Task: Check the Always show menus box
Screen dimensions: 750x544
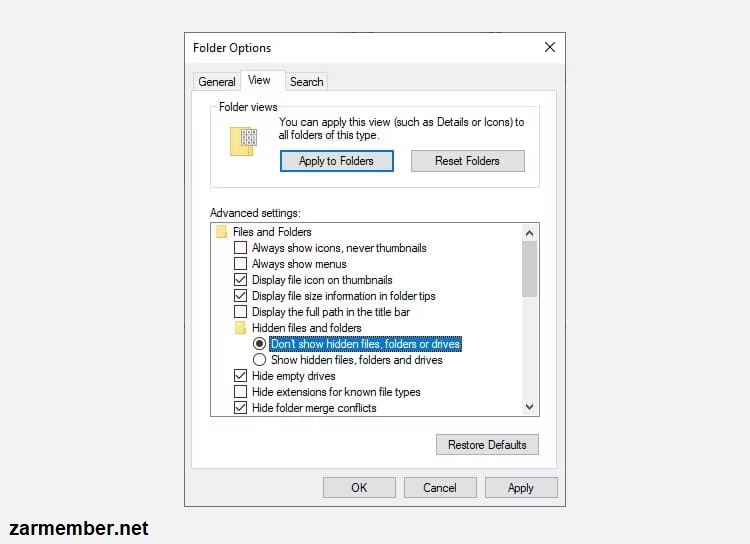Action: pyautogui.click(x=240, y=264)
